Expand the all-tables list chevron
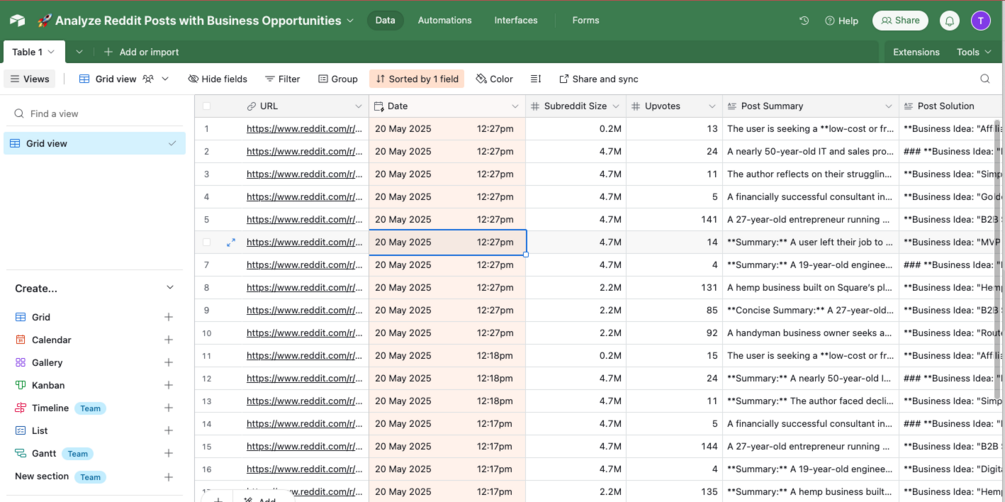Viewport: 1005px width, 502px height. coord(79,52)
